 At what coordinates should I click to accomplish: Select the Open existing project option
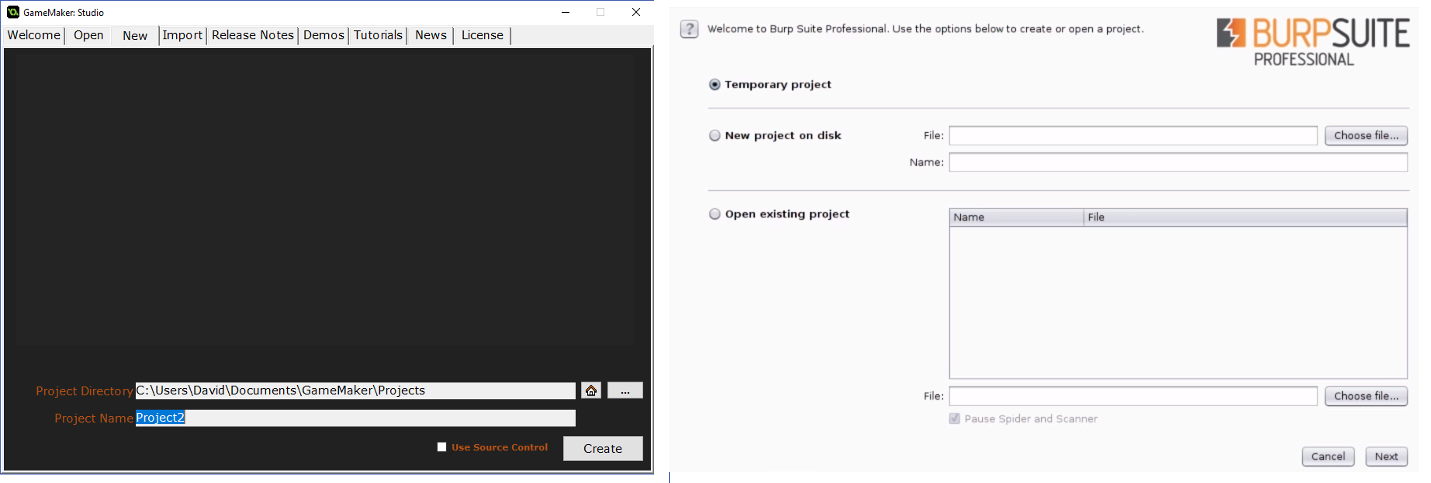[x=714, y=214]
